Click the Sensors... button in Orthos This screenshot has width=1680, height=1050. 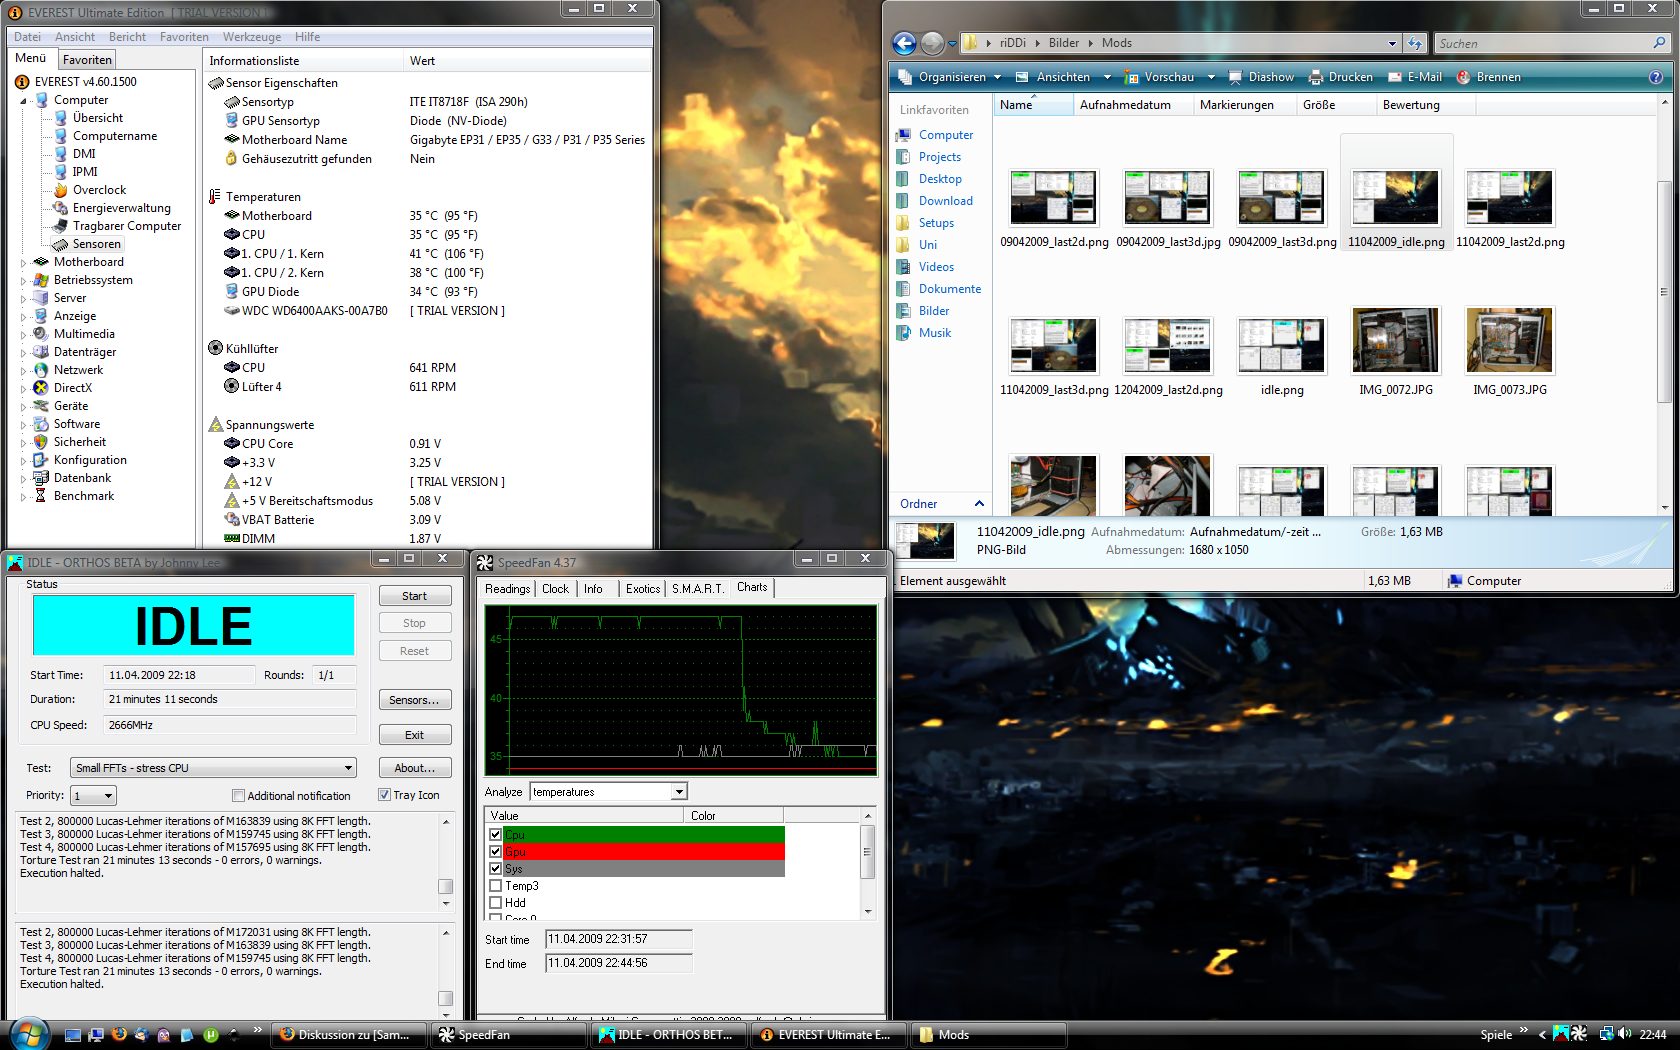(414, 700)
